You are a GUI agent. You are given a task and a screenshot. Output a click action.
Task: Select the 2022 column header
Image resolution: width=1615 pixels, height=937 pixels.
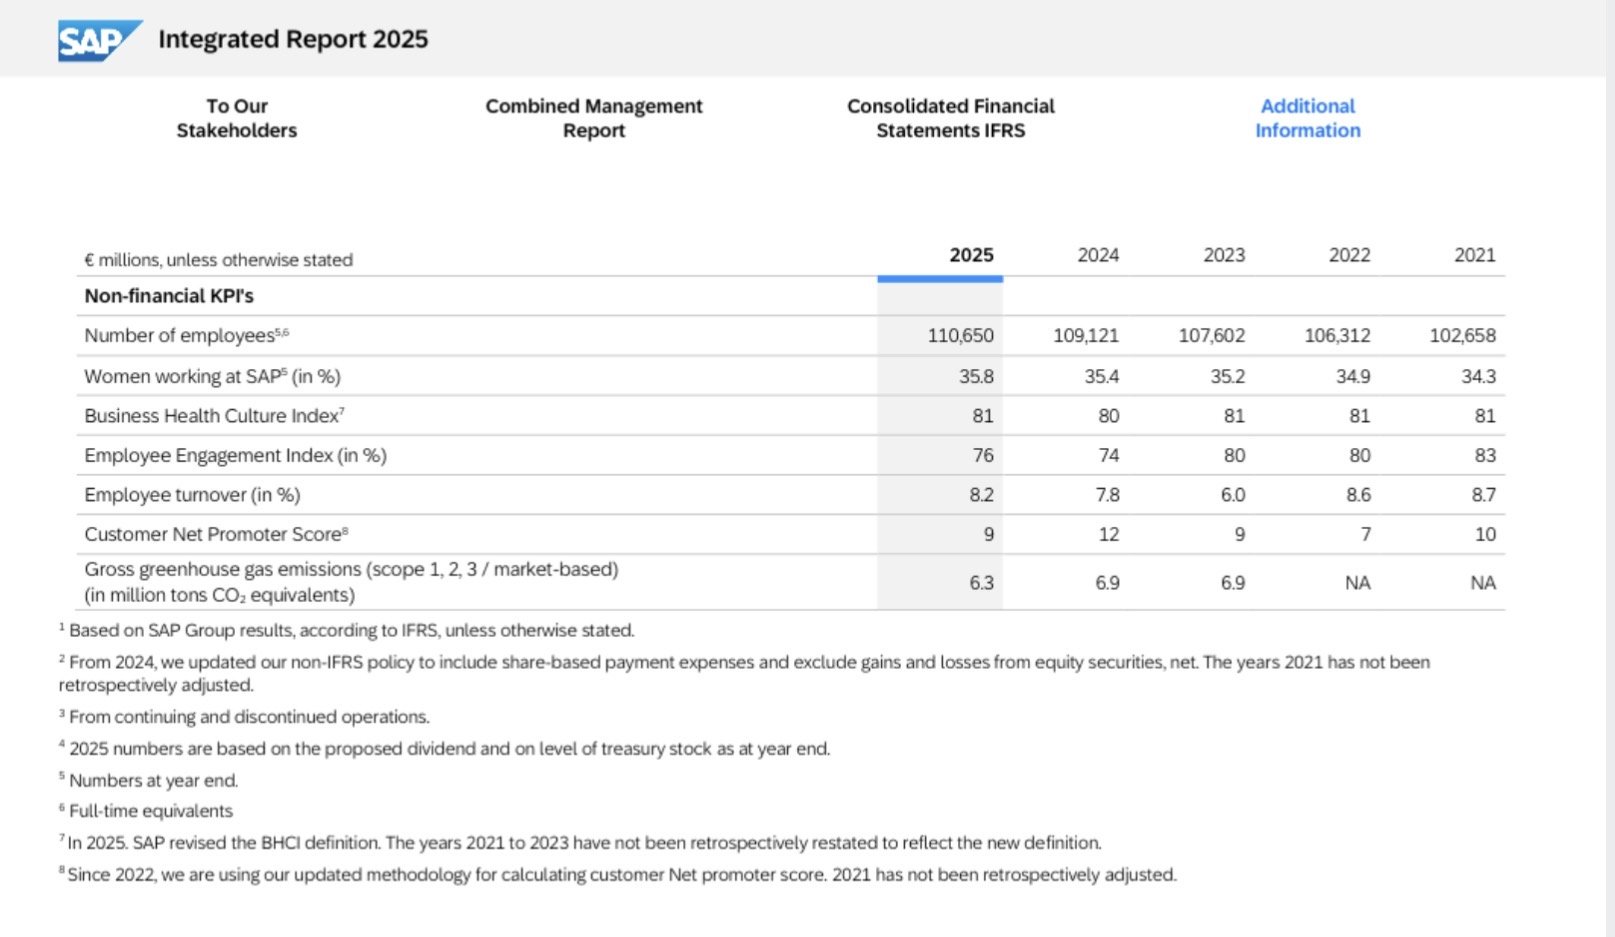(1349, 255)
